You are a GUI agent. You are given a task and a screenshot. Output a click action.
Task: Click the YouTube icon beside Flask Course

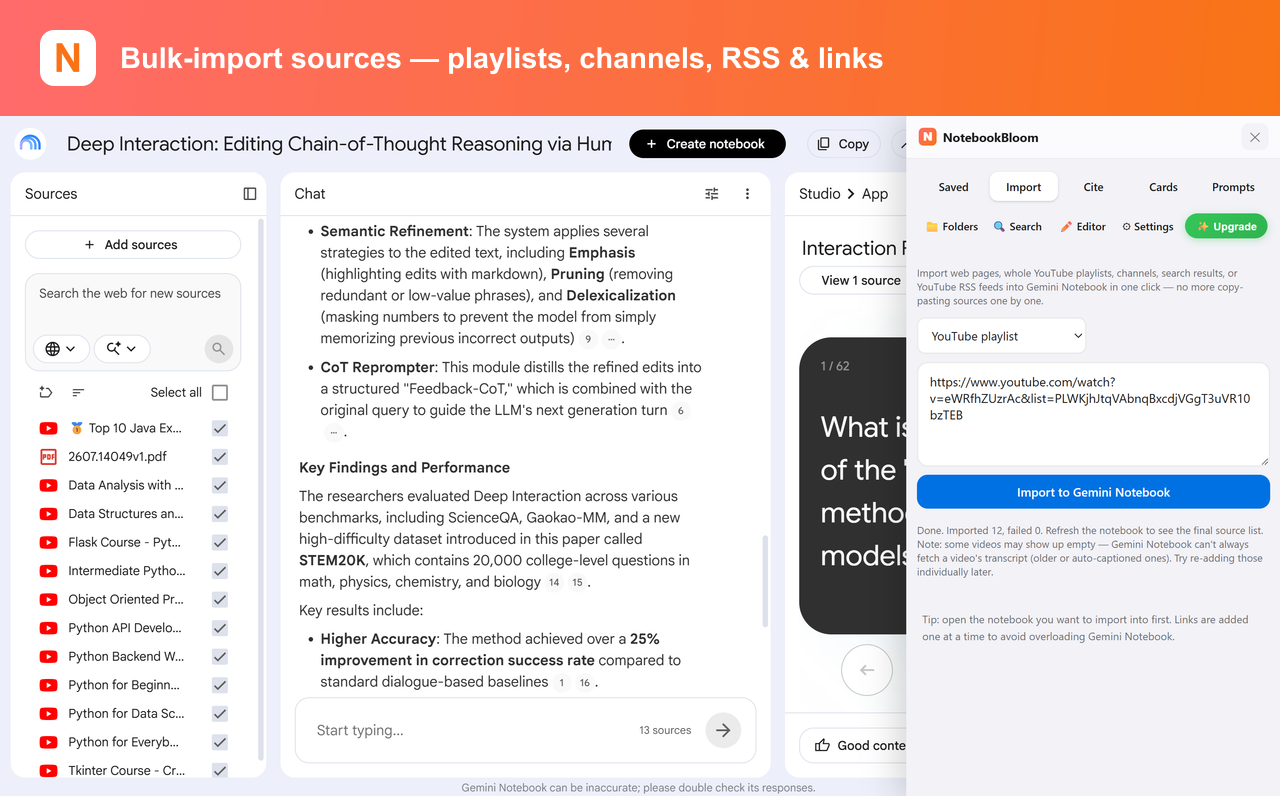(x=48, y=542)
